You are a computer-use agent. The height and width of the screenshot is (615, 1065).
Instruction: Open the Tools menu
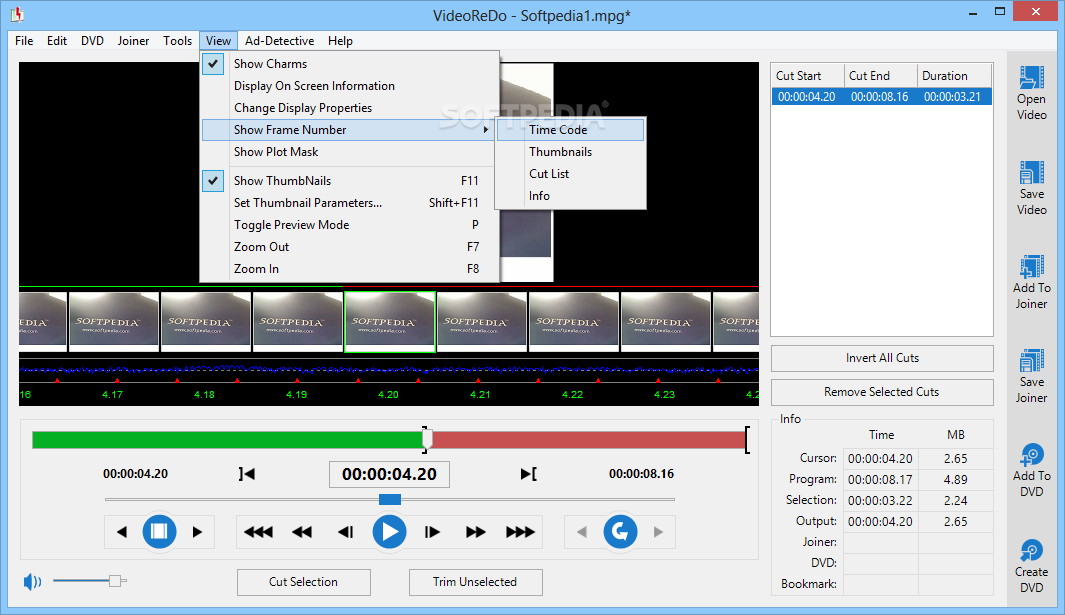coord(177,41)
